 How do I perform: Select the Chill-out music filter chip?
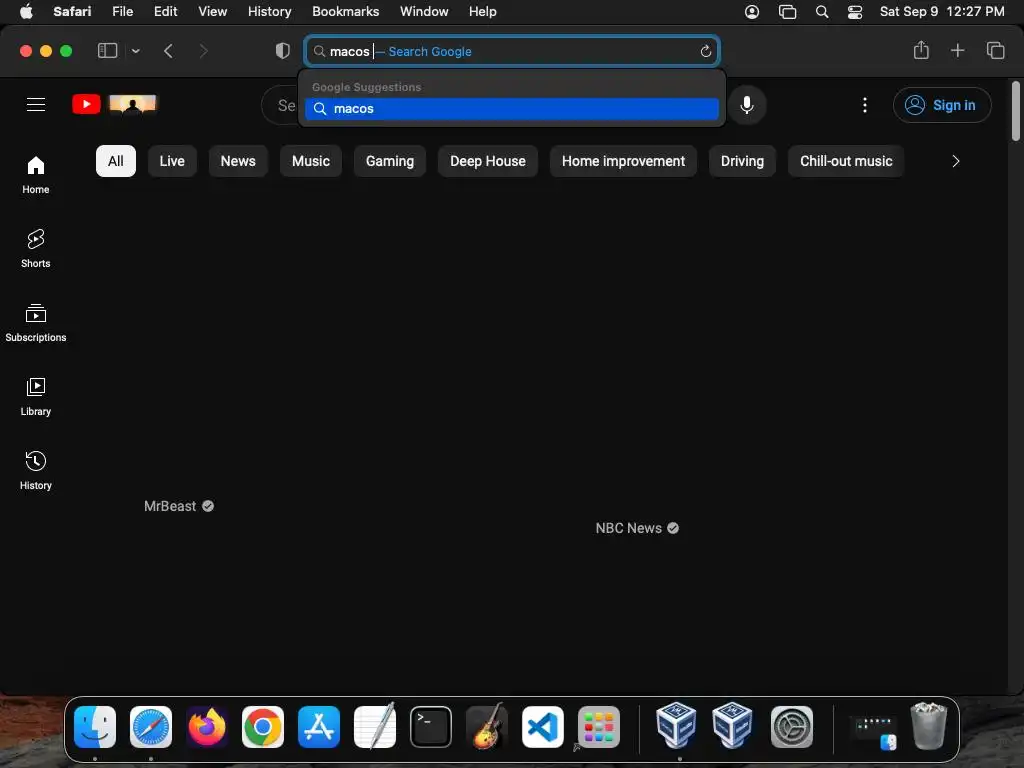coord(846,161)
